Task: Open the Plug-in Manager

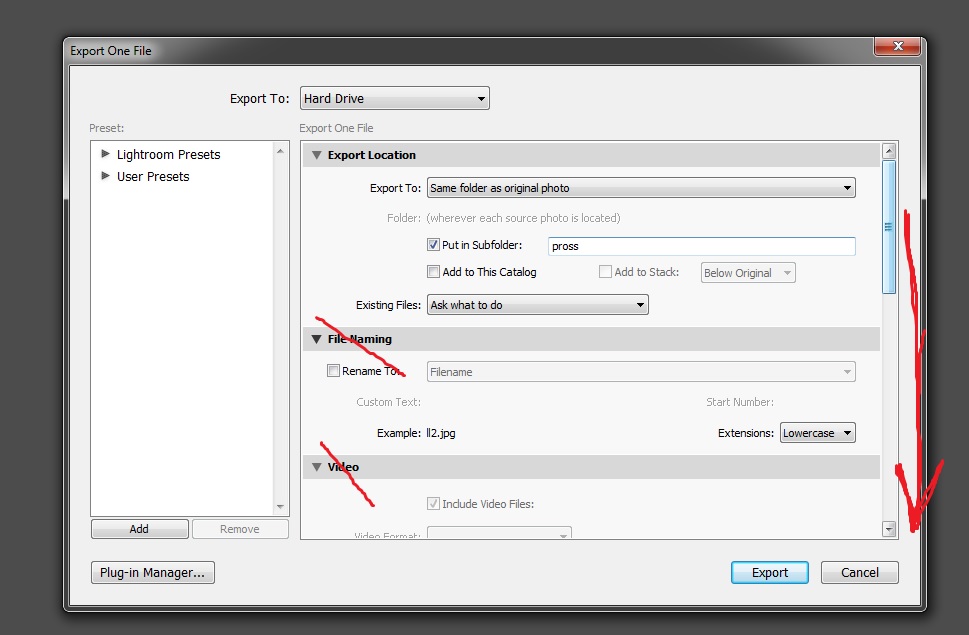Action: [x=153, y=573]
